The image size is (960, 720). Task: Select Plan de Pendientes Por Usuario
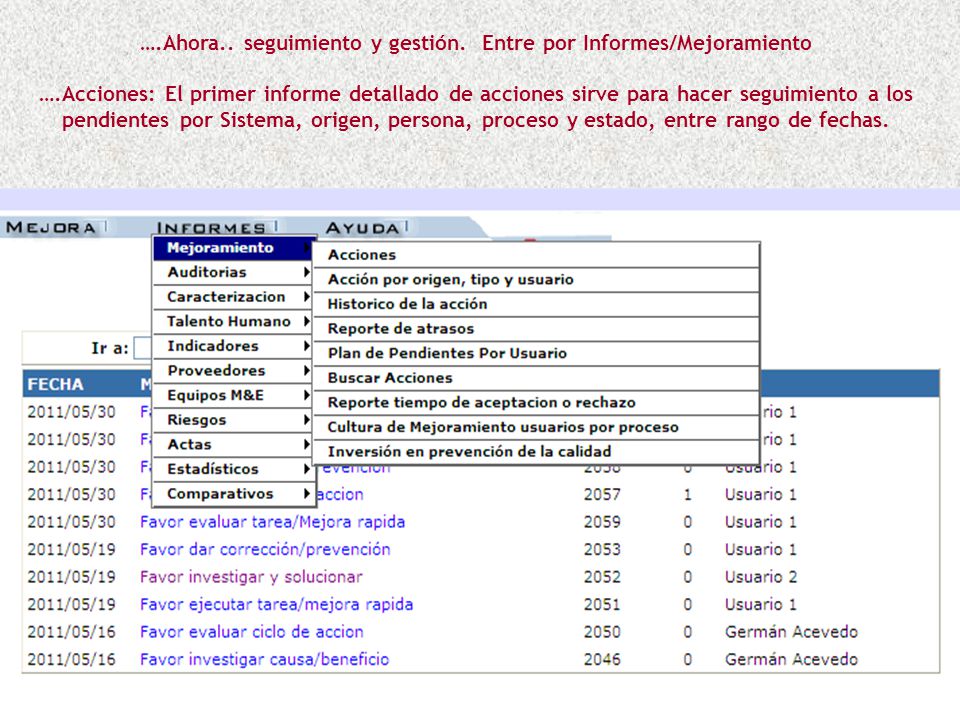coord(536,353)
